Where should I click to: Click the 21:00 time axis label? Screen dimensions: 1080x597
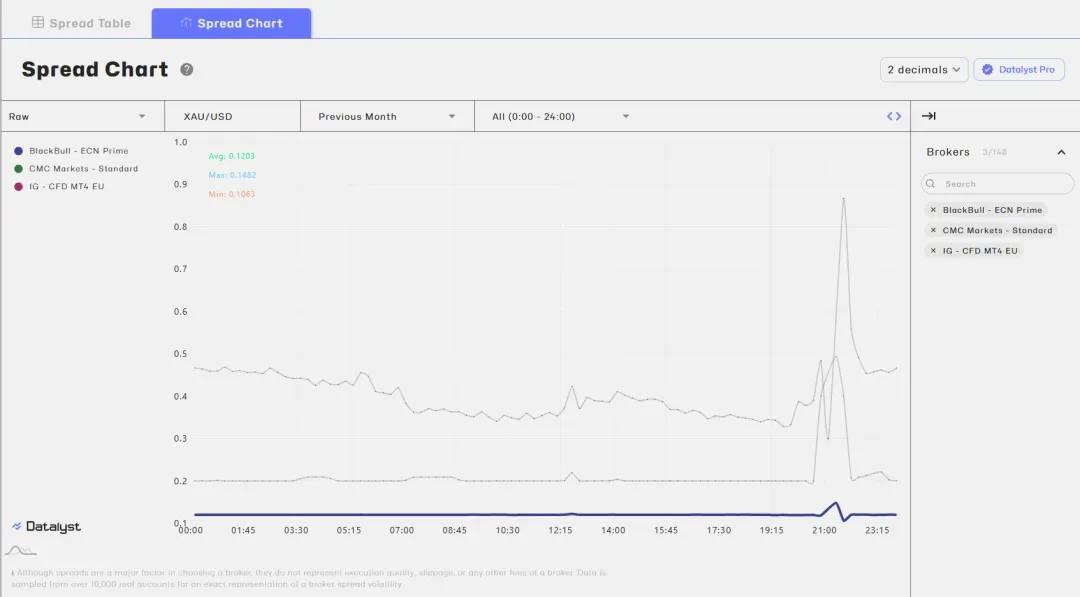coord(824,530)
